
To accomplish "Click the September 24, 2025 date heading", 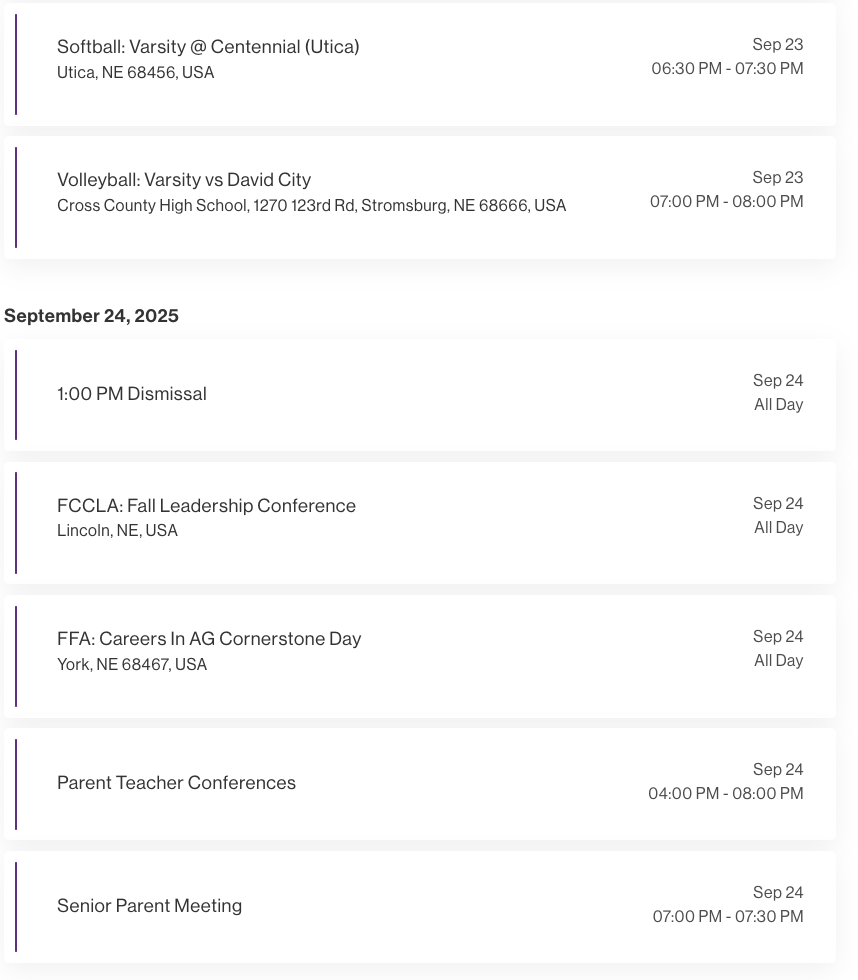I will (91, 316).
